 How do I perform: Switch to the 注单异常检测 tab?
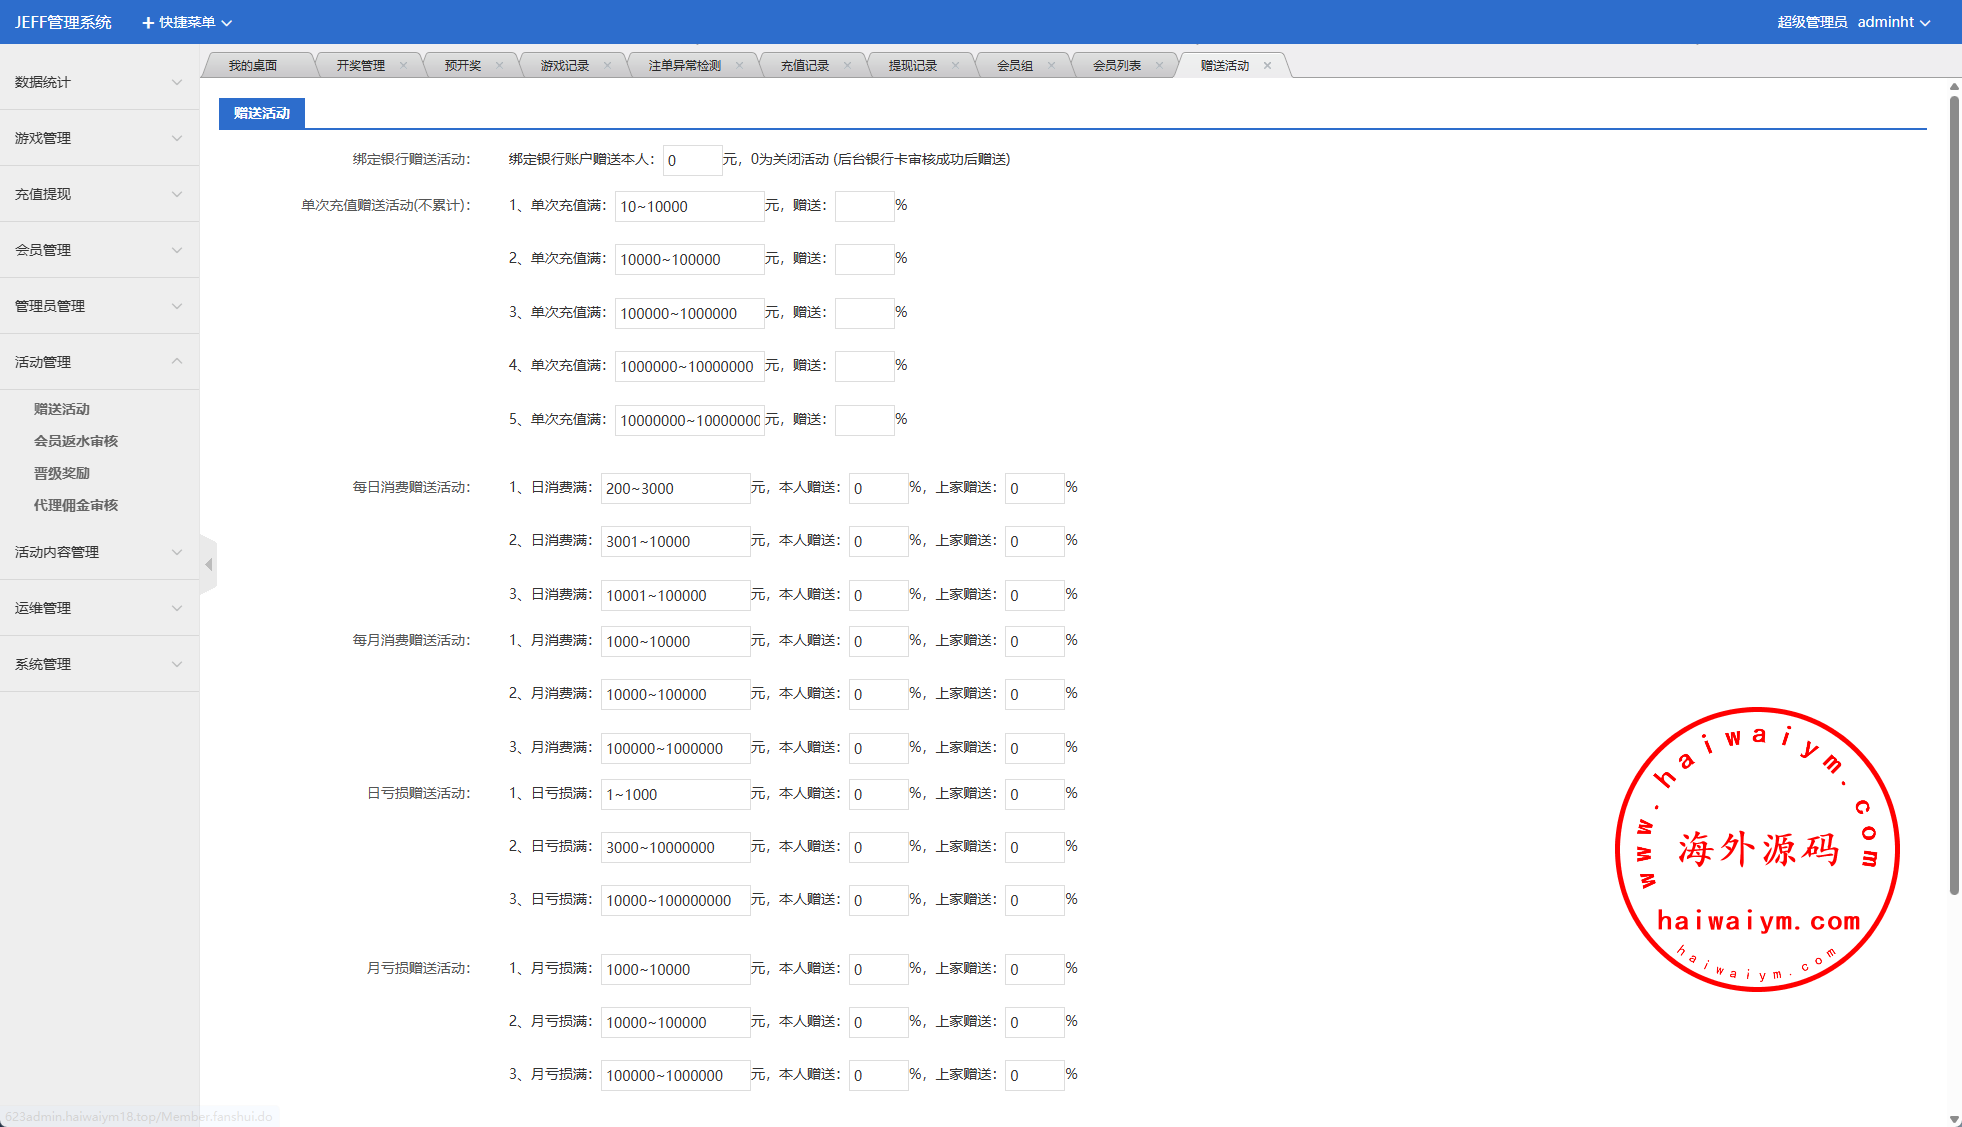(x=684, y=66)
